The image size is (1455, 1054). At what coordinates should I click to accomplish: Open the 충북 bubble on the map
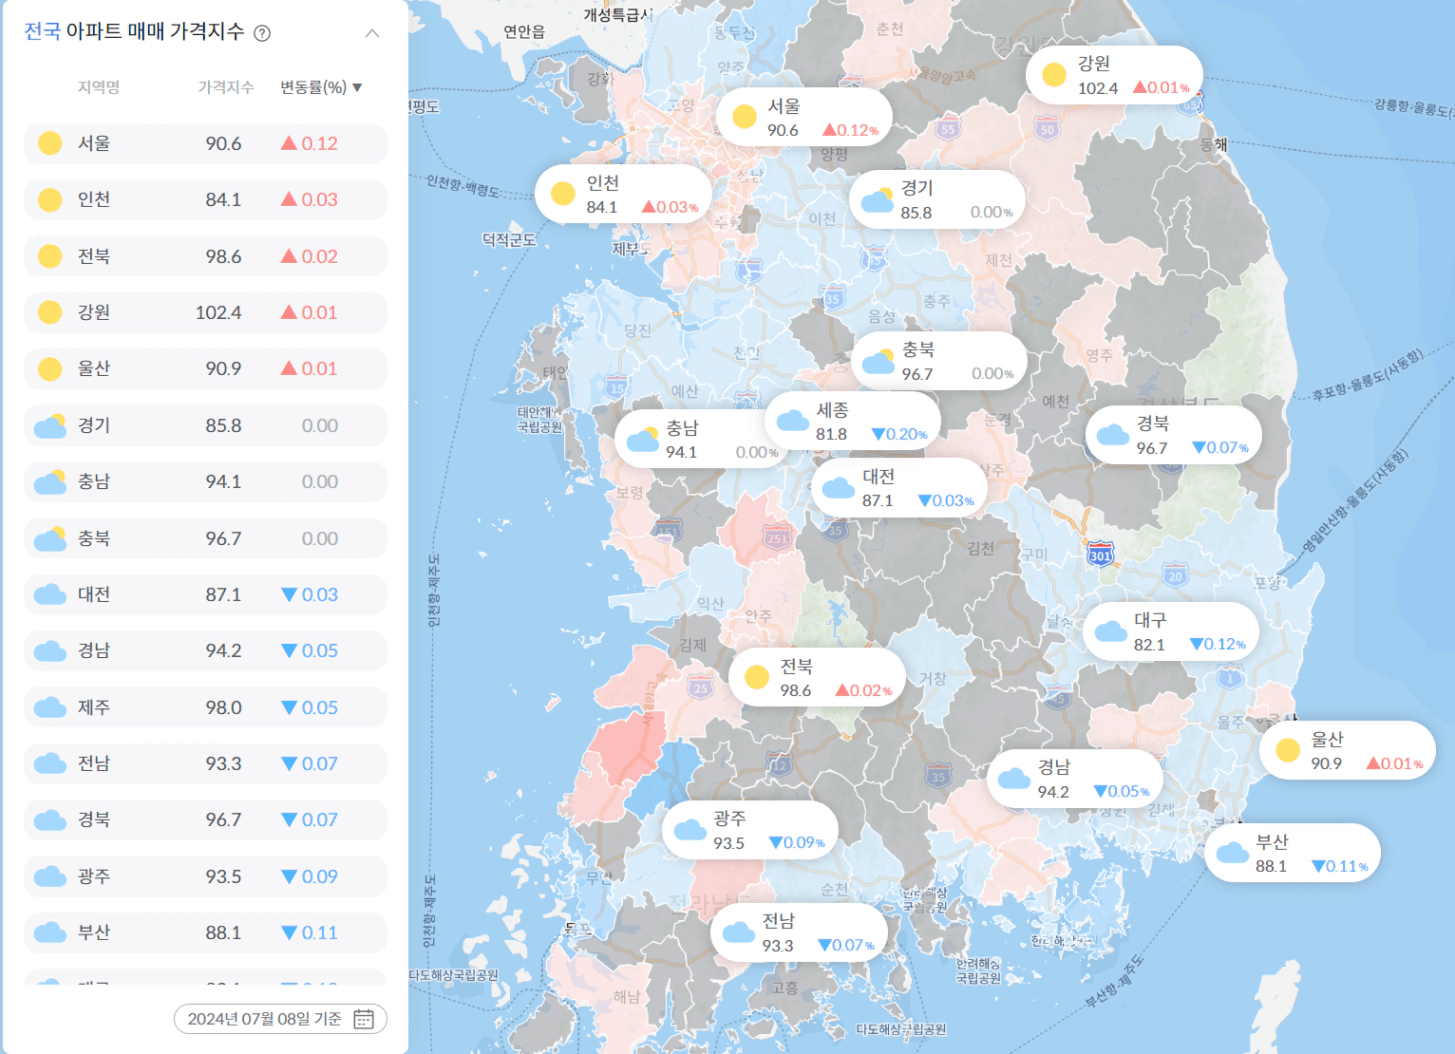pos(939,361)
